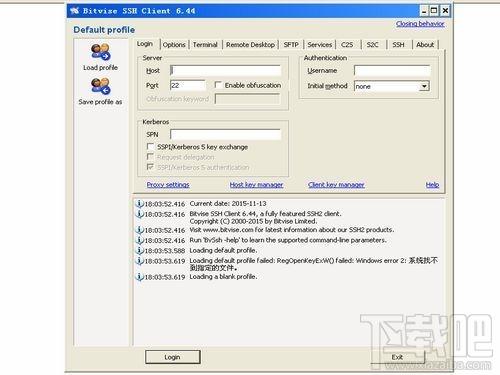This screenshot has width=500, height=375.
Task: Maximize the Bitvise SSH Client window
Action: click(434, 11)
